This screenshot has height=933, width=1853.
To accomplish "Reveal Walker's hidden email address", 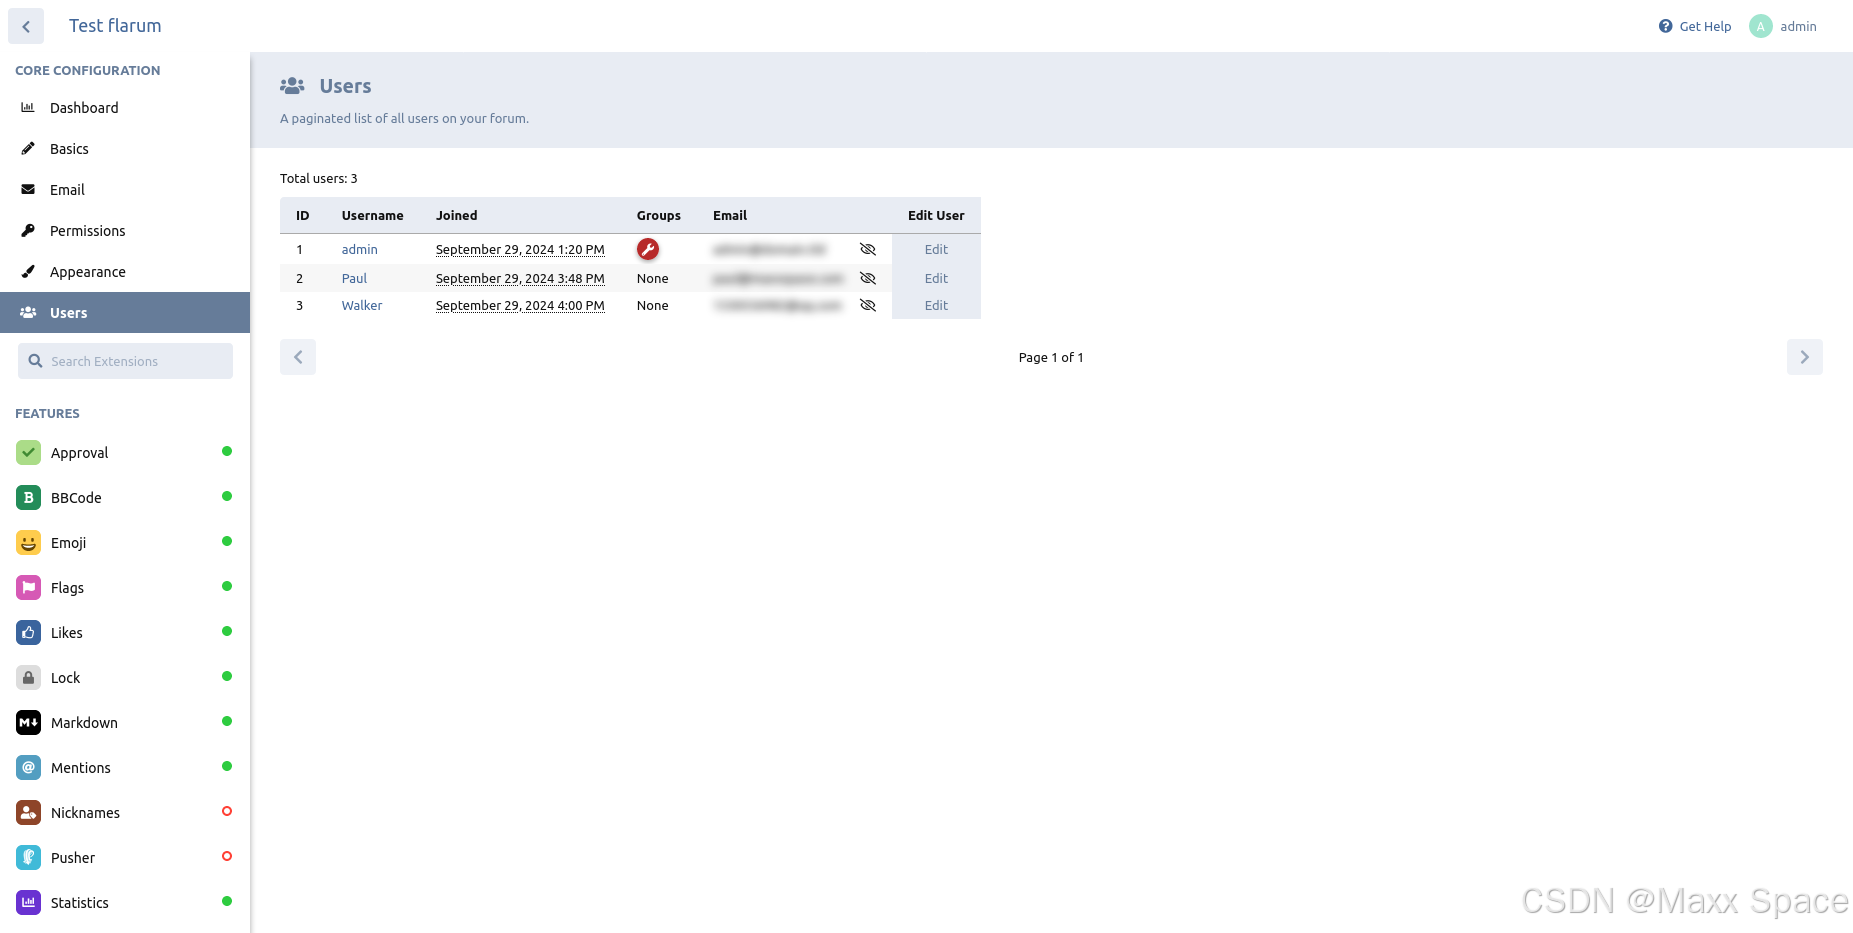I will tap(868, 305).
